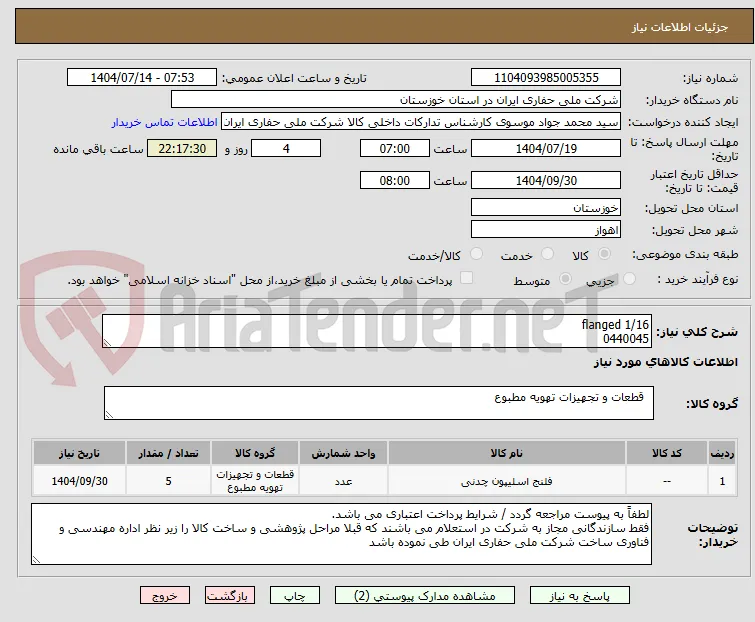755x622 pixels.
Task: Click the deadline time field 07:00
Action: (x=394, y=148)
